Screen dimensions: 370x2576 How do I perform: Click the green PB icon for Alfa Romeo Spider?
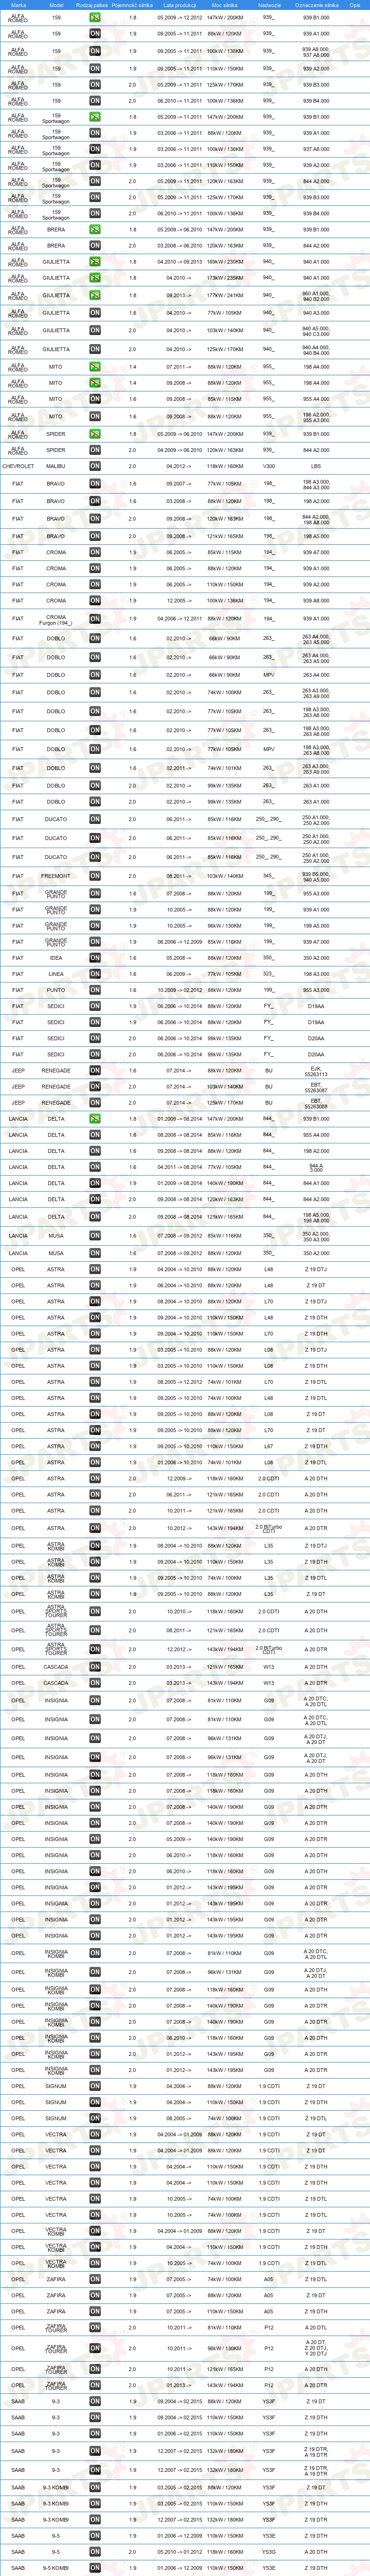[95, 434]
